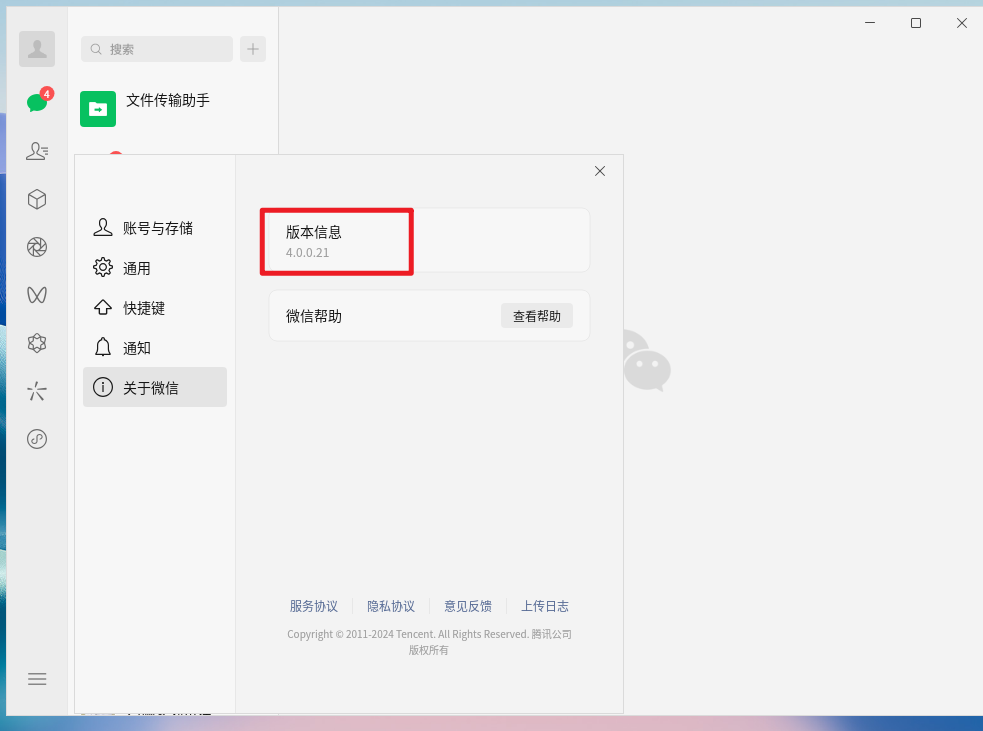Click the 查看帮助 button
The image size is (983, 731).
click(x=537, y=316)
